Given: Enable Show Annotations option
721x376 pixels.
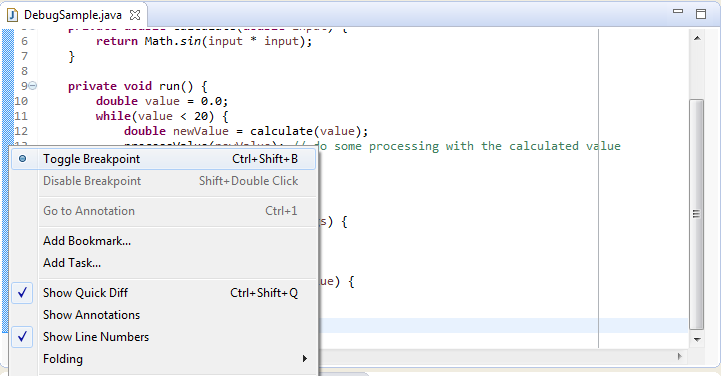Looking at the screenshot, I should click(x=163, y=315).
